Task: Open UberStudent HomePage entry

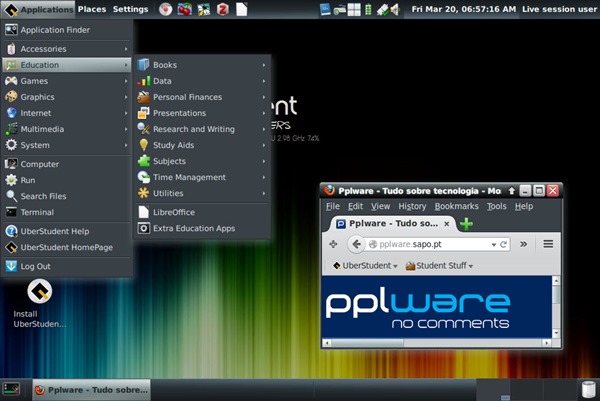Action: click(67, 248)
